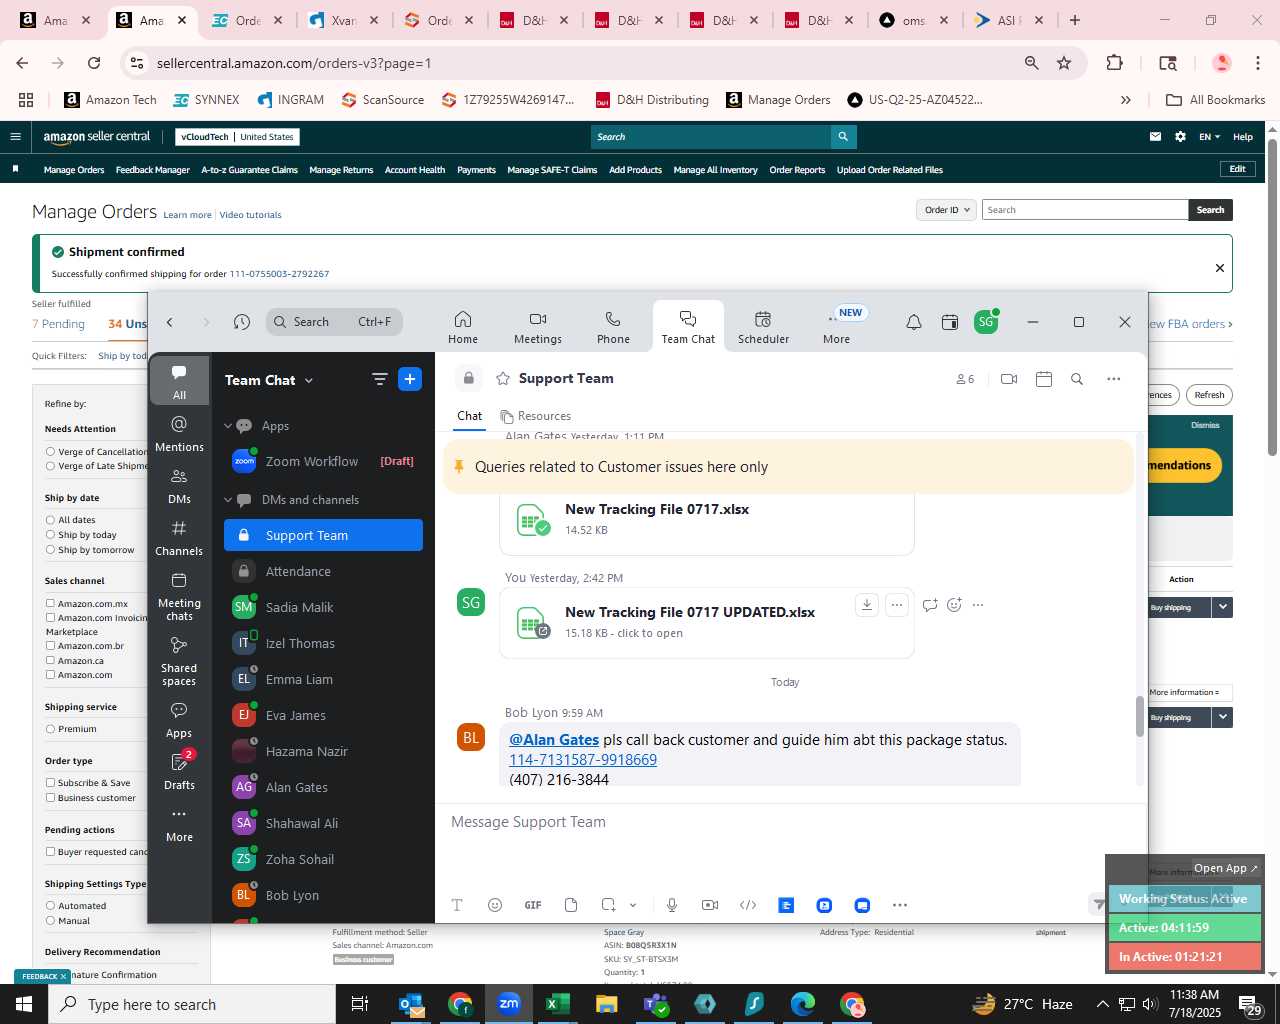Screen dimensions: 1280x1024
Task: Switch to the Resources tab in chat
Action: [536, 416]
